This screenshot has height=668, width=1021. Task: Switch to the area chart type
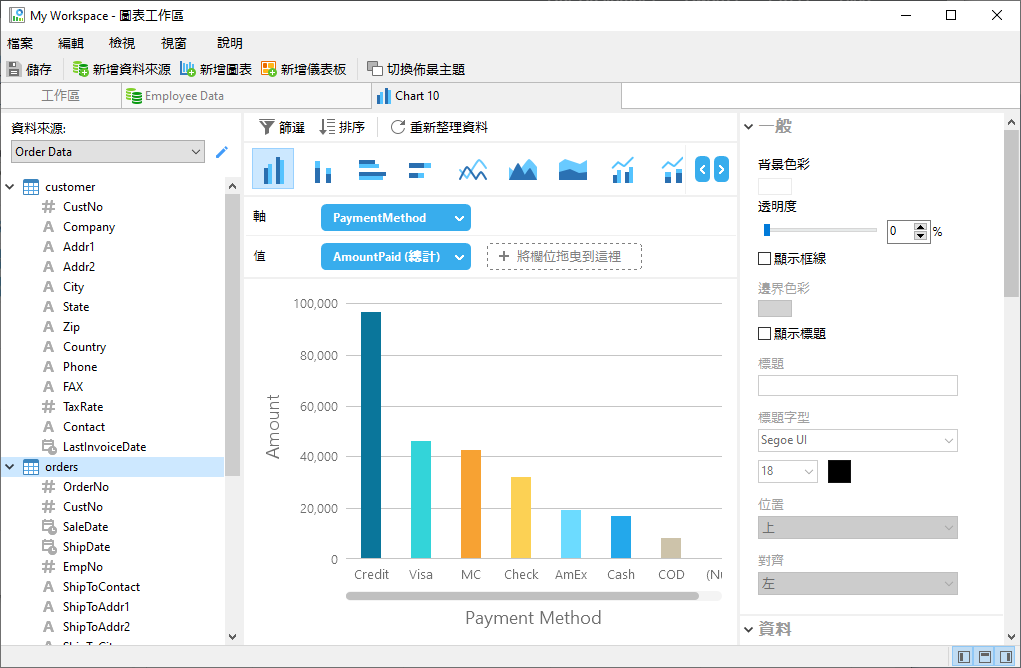(522, 171)
